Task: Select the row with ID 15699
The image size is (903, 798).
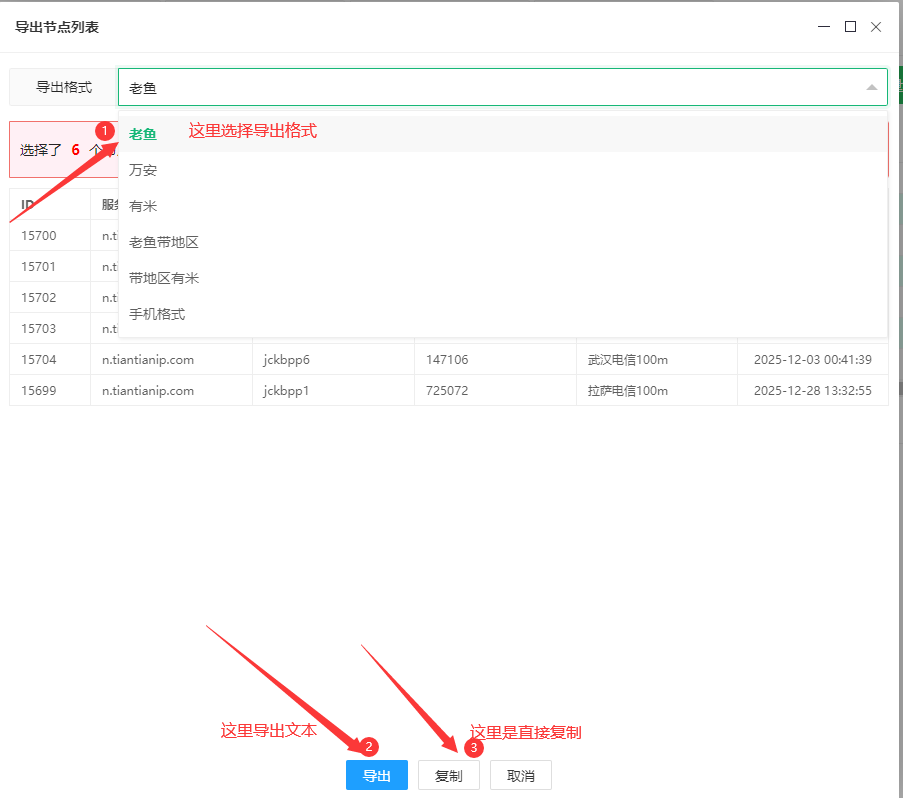Action: pyautogui.click(x=39, y=390)
